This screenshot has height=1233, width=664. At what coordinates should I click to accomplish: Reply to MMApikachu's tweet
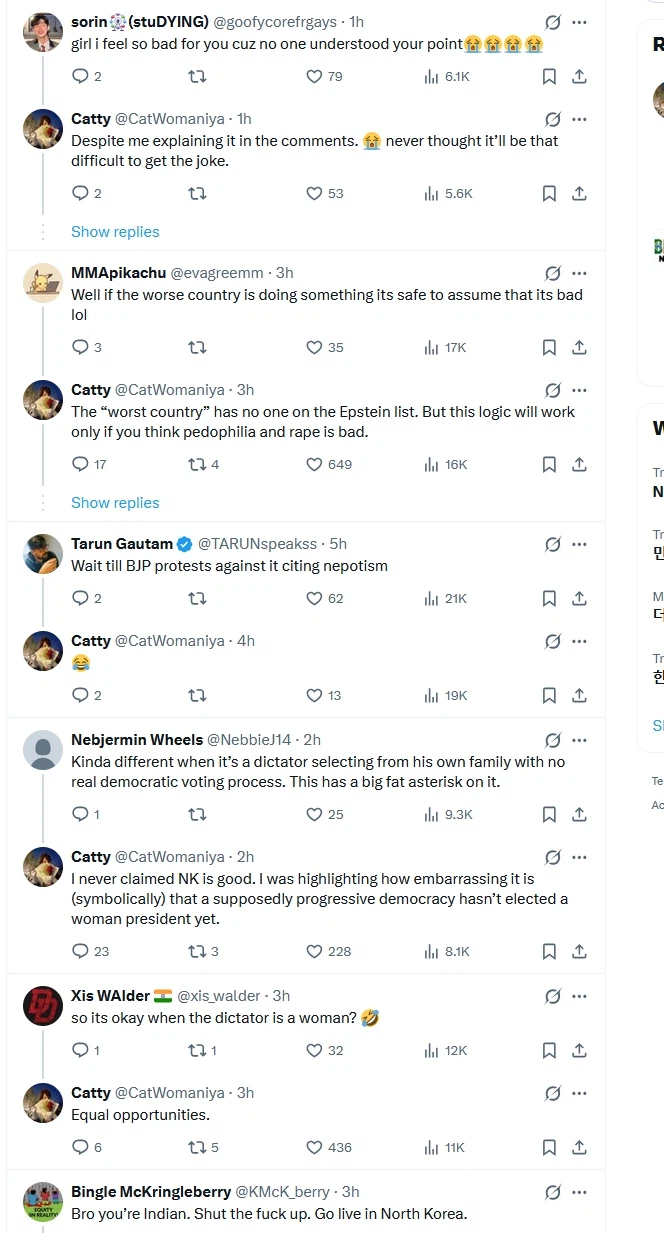pyautogui.click(x=81, y=347)
